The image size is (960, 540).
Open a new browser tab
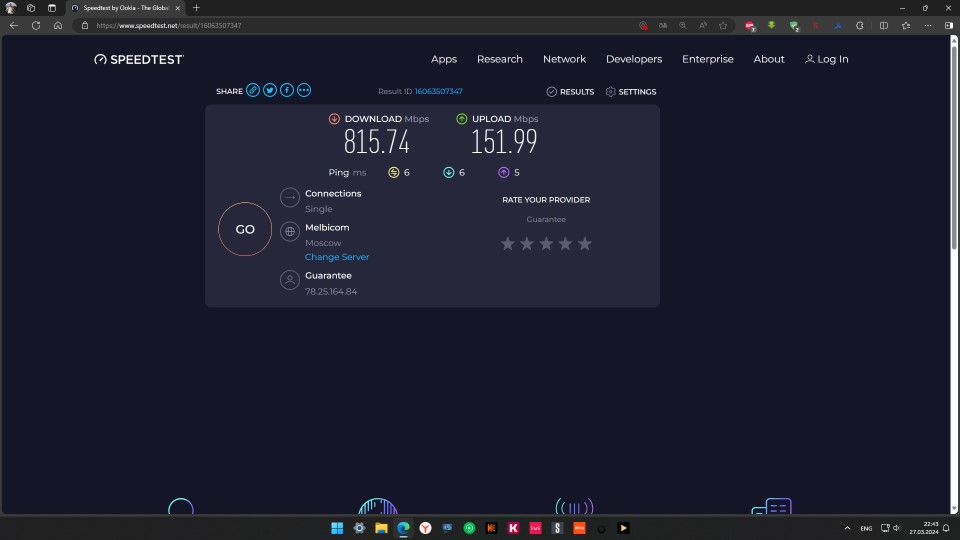pos(197,8)
